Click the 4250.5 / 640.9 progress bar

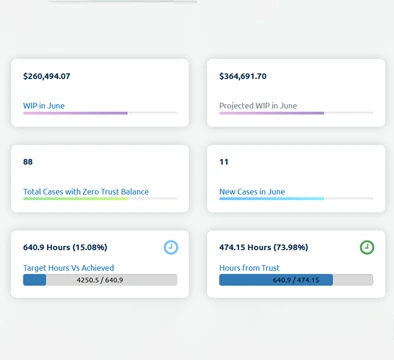tap(100, 280)
